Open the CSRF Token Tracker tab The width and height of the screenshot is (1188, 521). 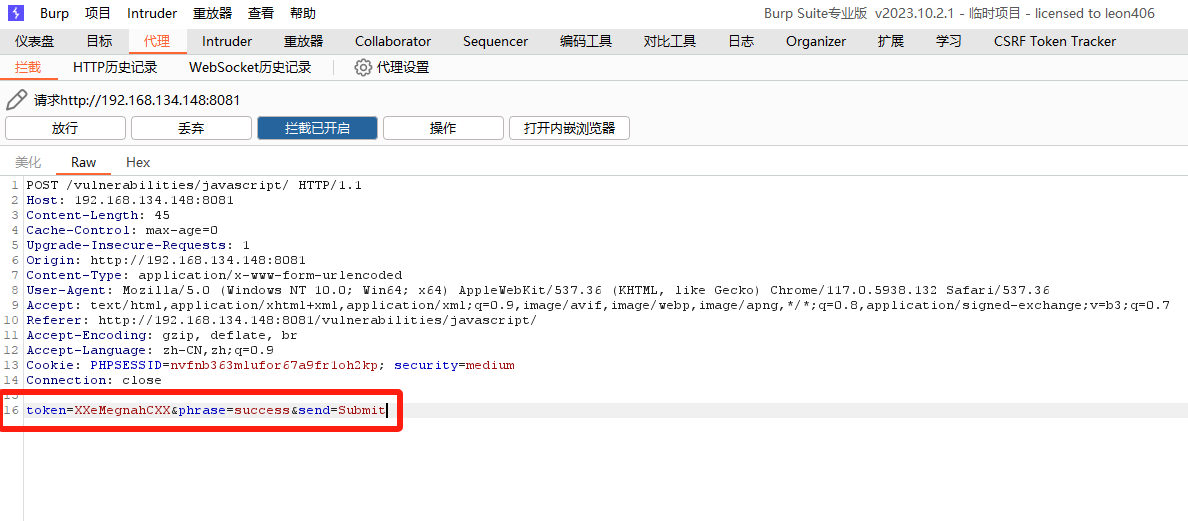click(1055, 42)
